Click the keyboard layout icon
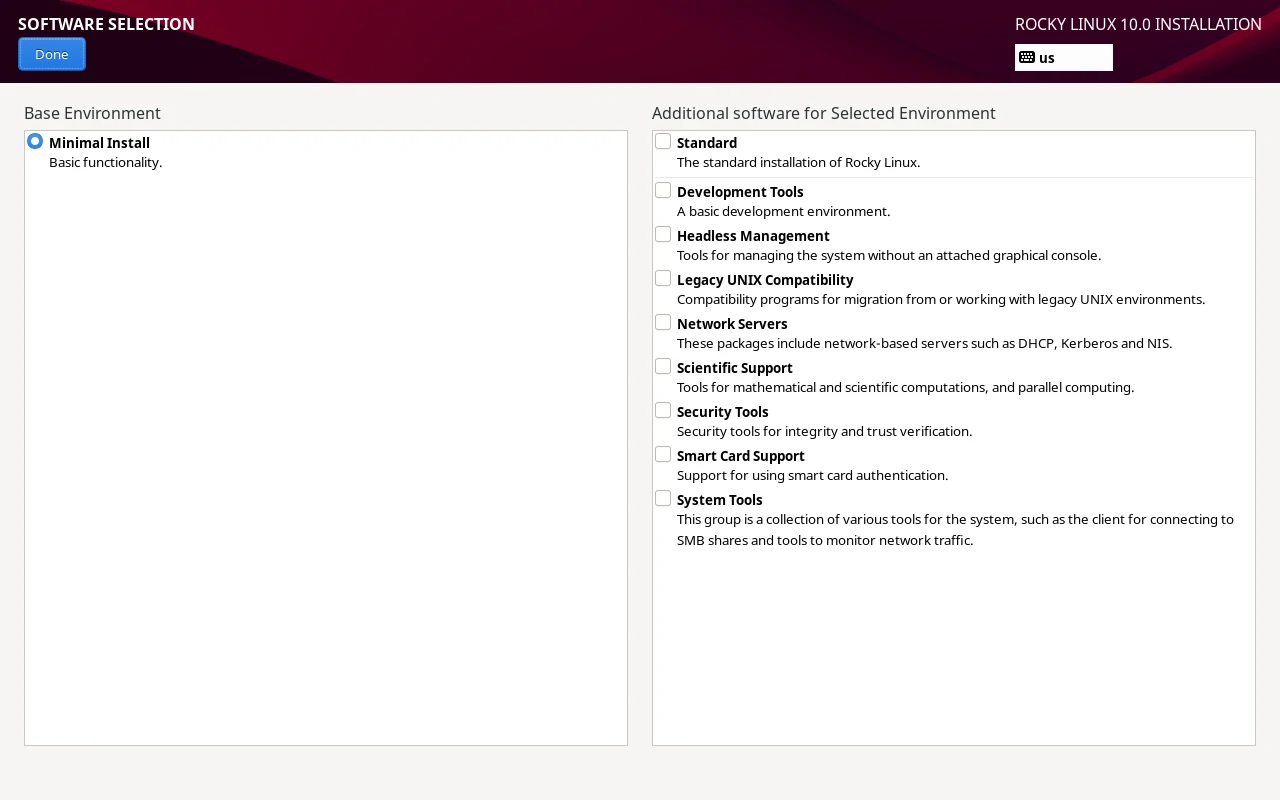This screenshot has height=800, width=1280. tap(1027, 57)
